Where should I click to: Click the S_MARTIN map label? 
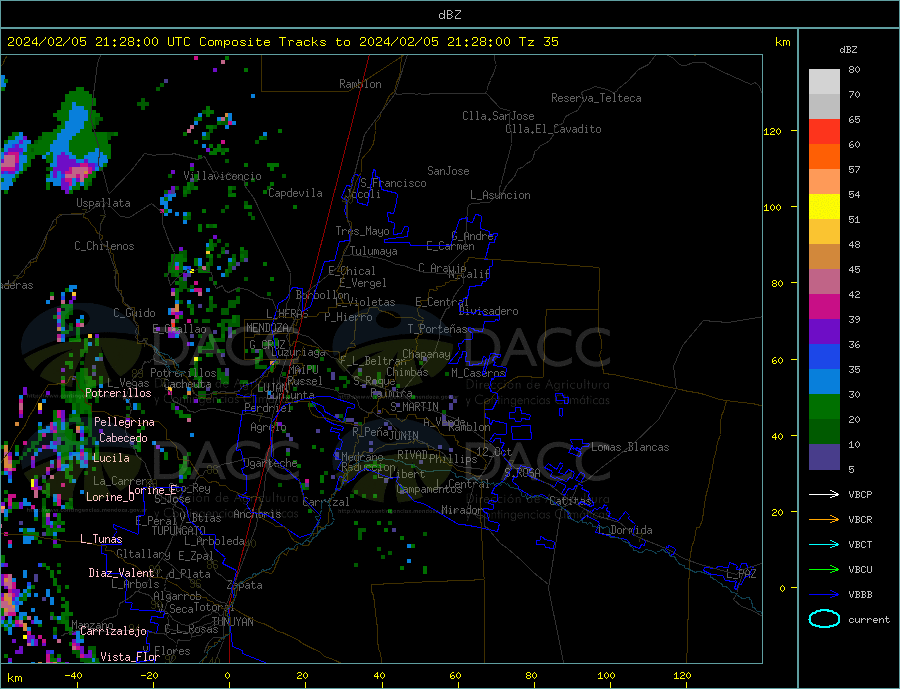click(414, 407)
